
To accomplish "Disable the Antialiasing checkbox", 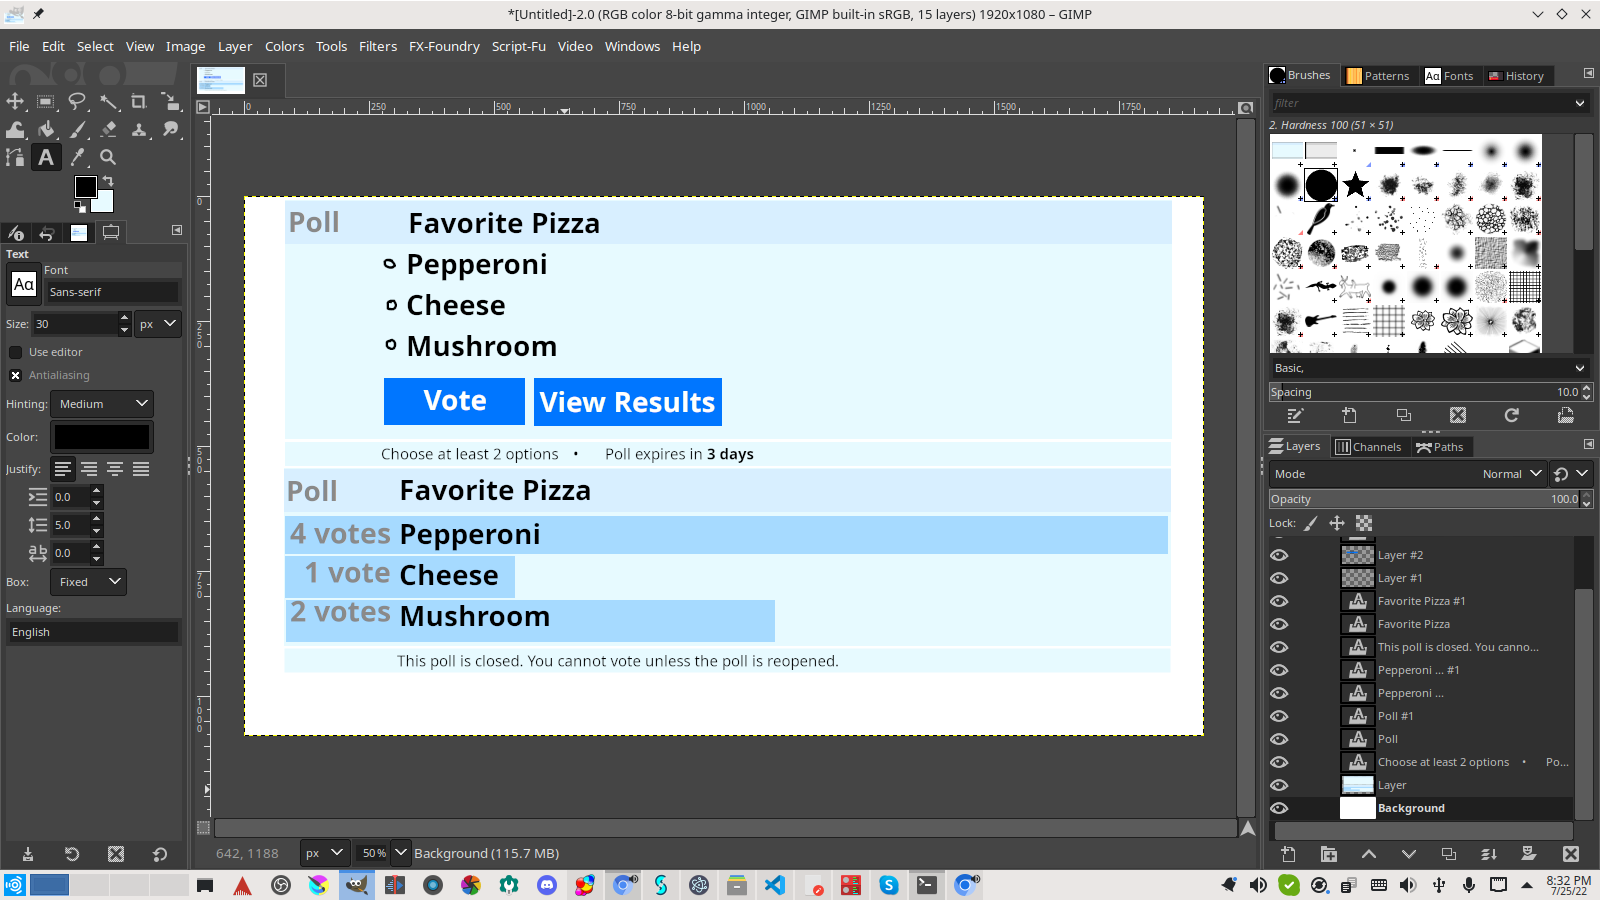I will 16,375.
